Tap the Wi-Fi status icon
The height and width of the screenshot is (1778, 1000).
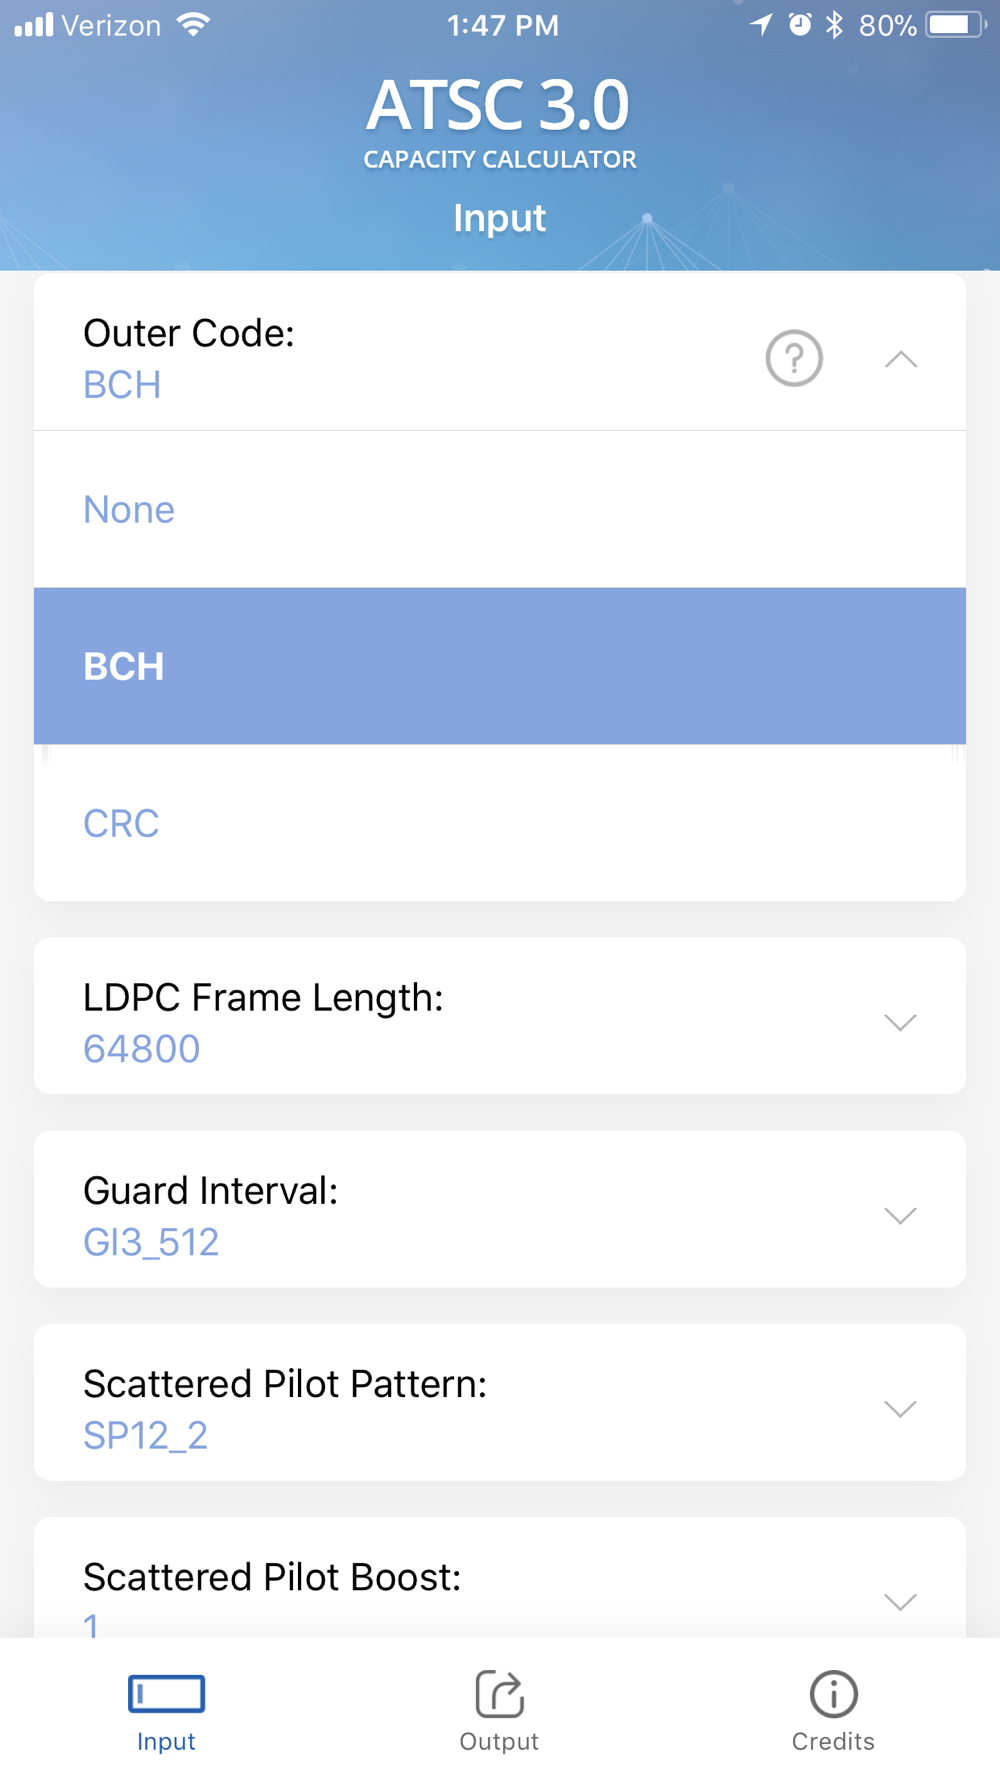point(193,25)
